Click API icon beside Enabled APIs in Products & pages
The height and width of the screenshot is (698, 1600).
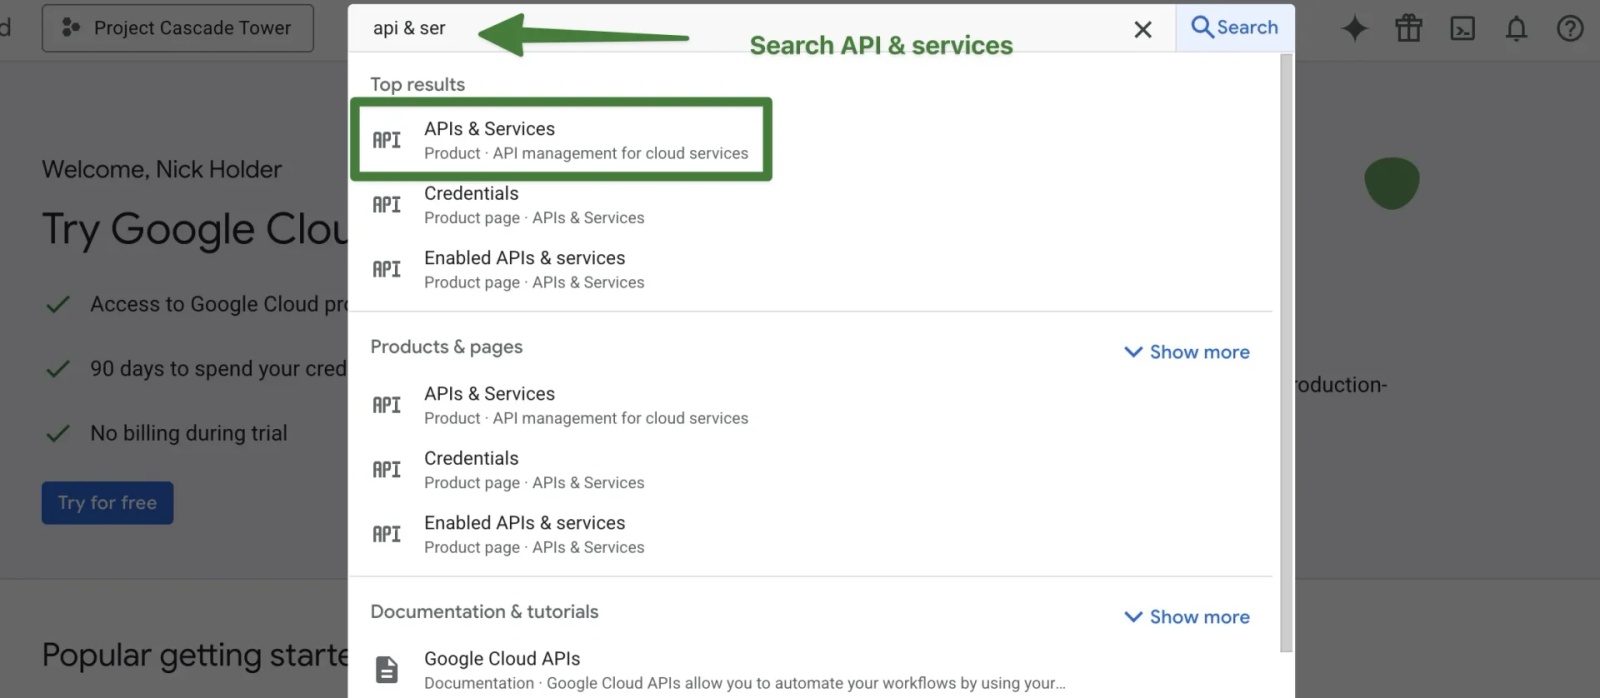coord(387,535)
